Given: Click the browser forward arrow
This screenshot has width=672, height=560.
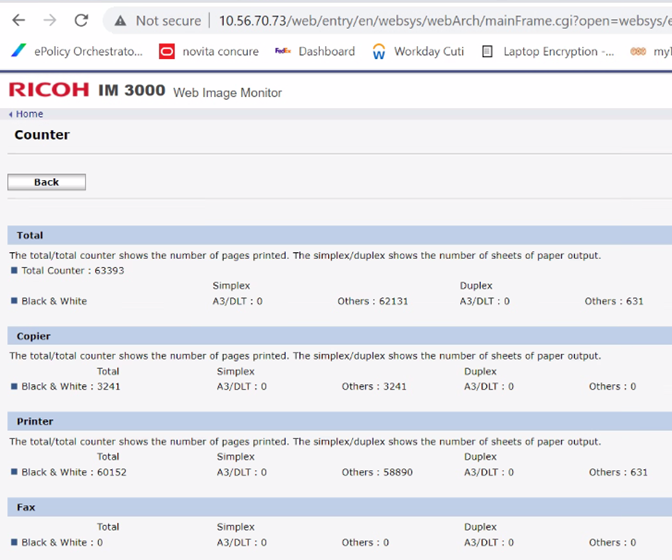Looking at the screenshot, I should click(50, 20).
